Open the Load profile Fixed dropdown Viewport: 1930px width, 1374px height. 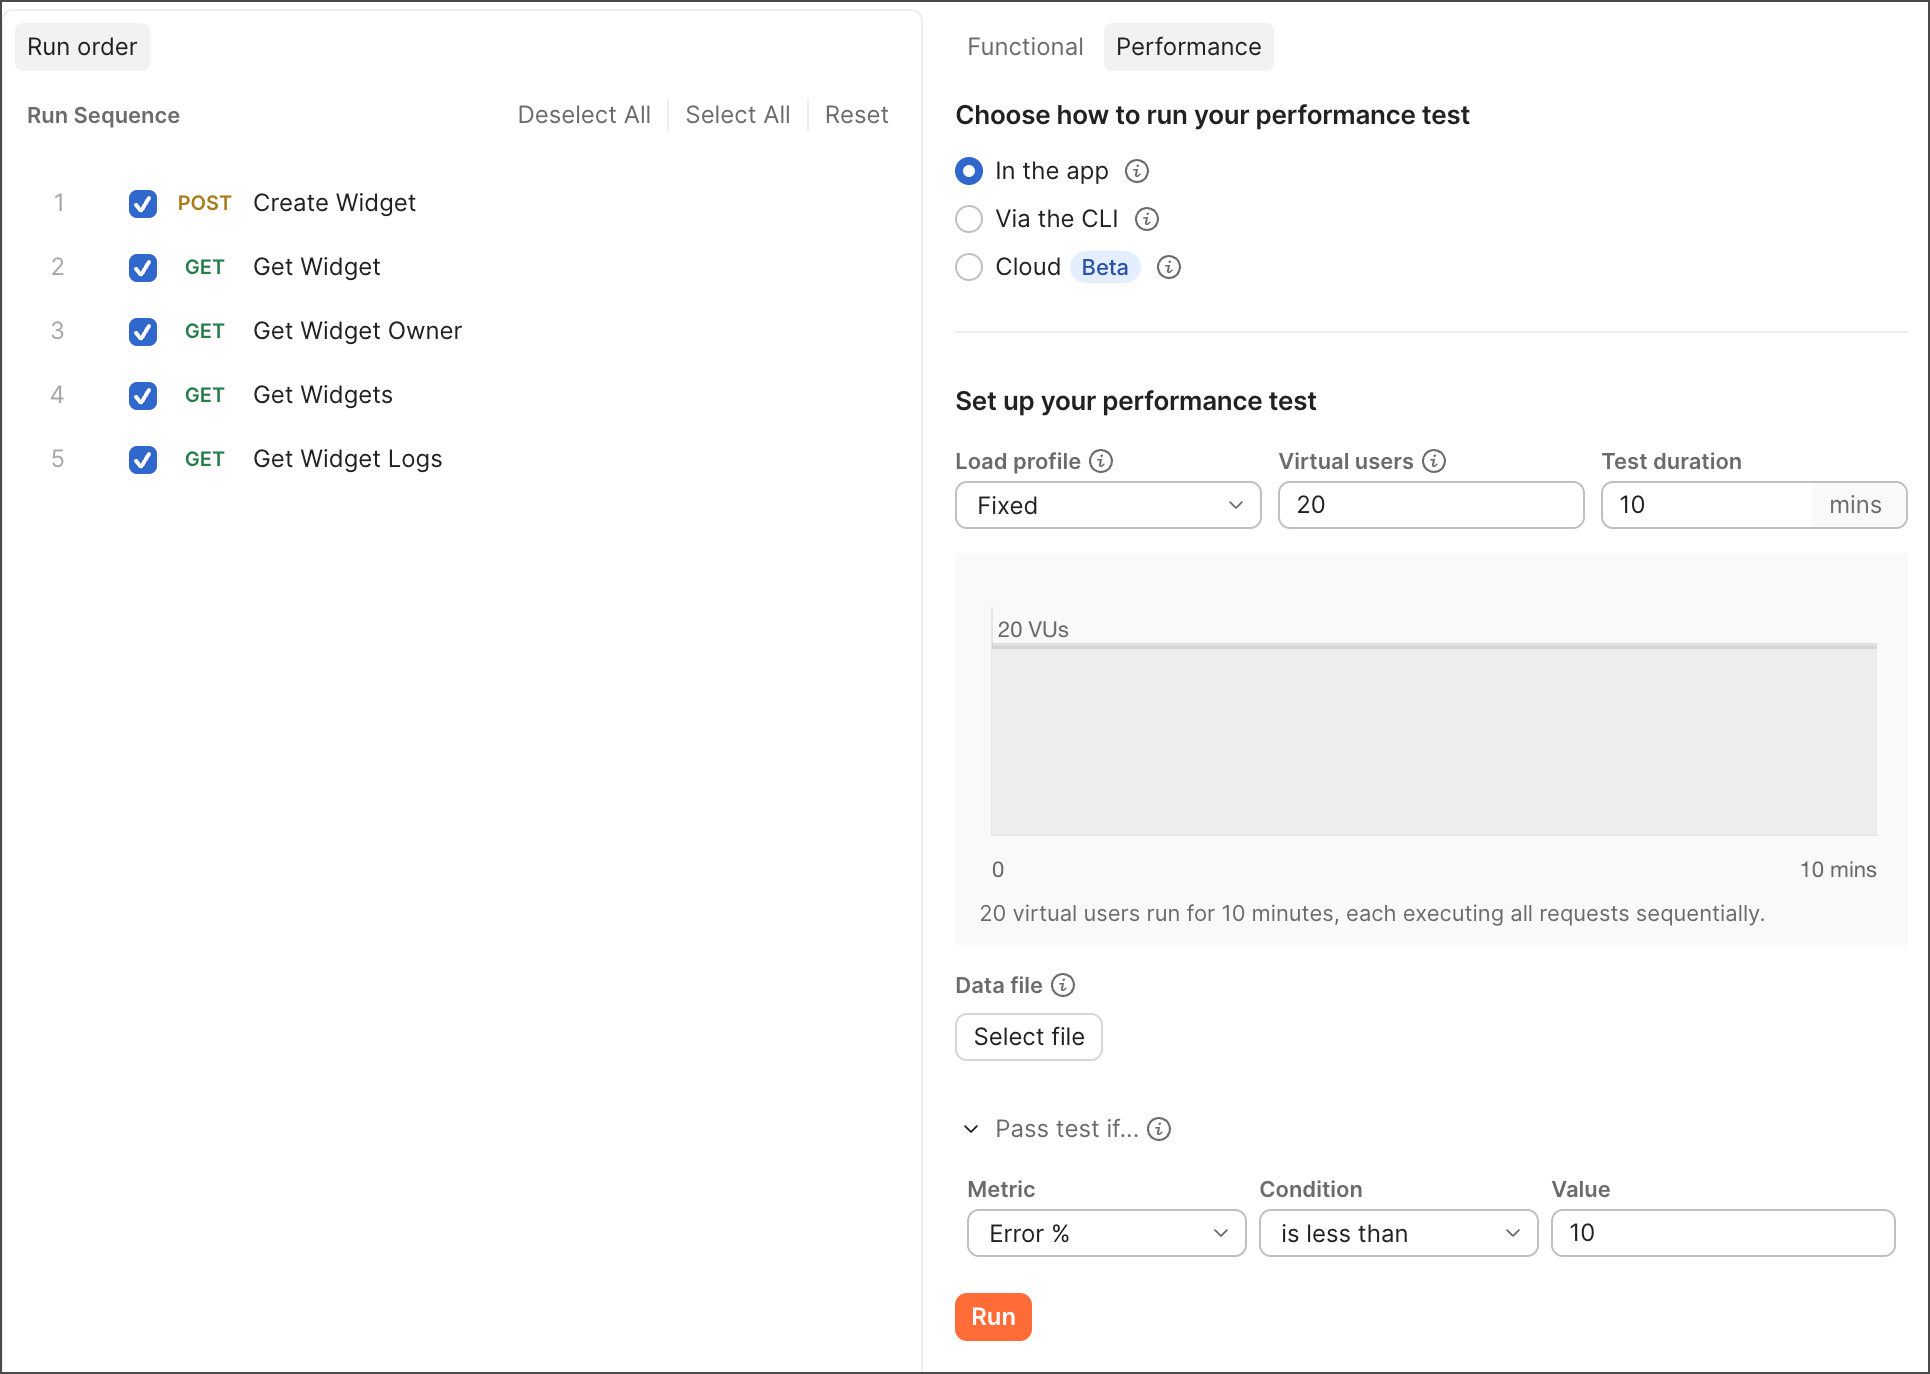(x=1108, y=505)
